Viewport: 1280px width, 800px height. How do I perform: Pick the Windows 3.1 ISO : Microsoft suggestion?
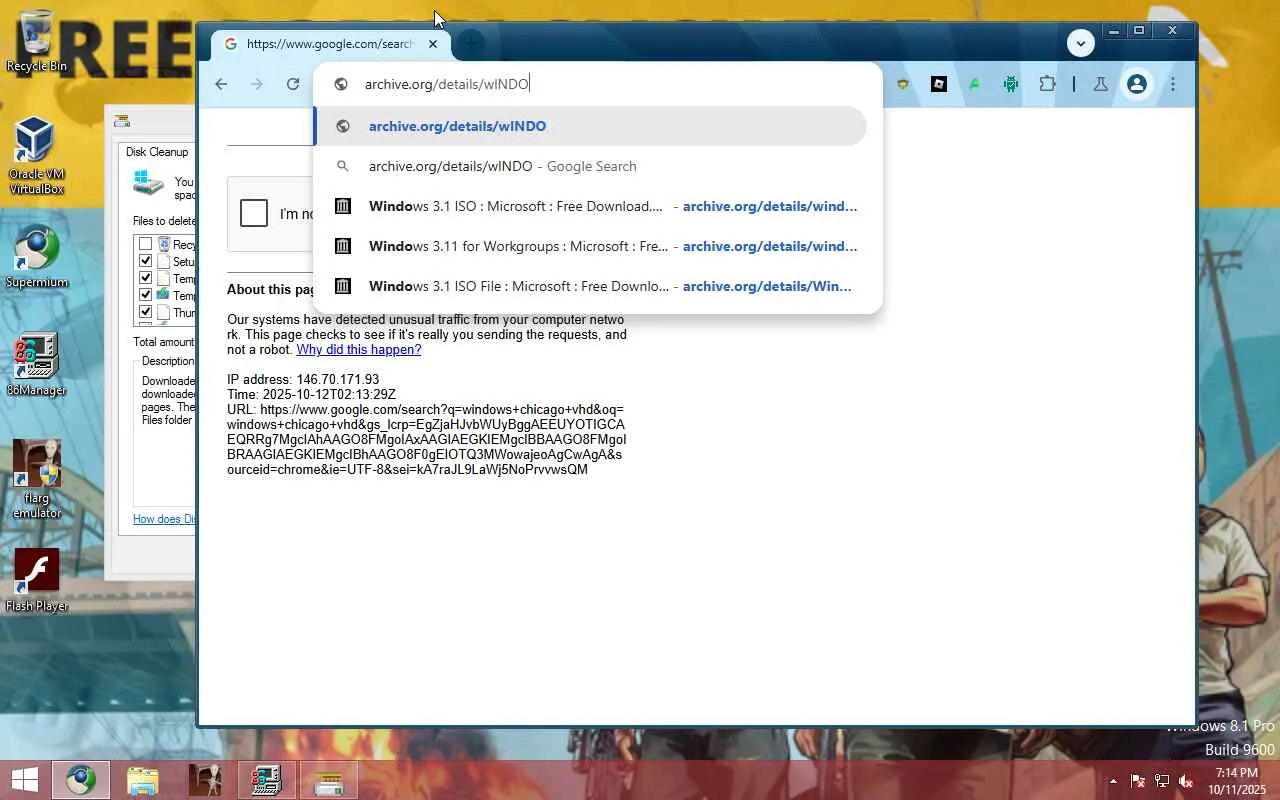pyautogui.click(x=590, y=206)
